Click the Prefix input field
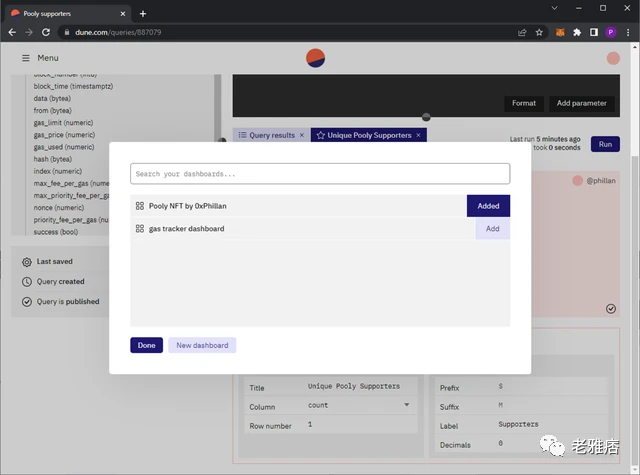Viewport: 640px width, 475px height. tap(551, 386)
